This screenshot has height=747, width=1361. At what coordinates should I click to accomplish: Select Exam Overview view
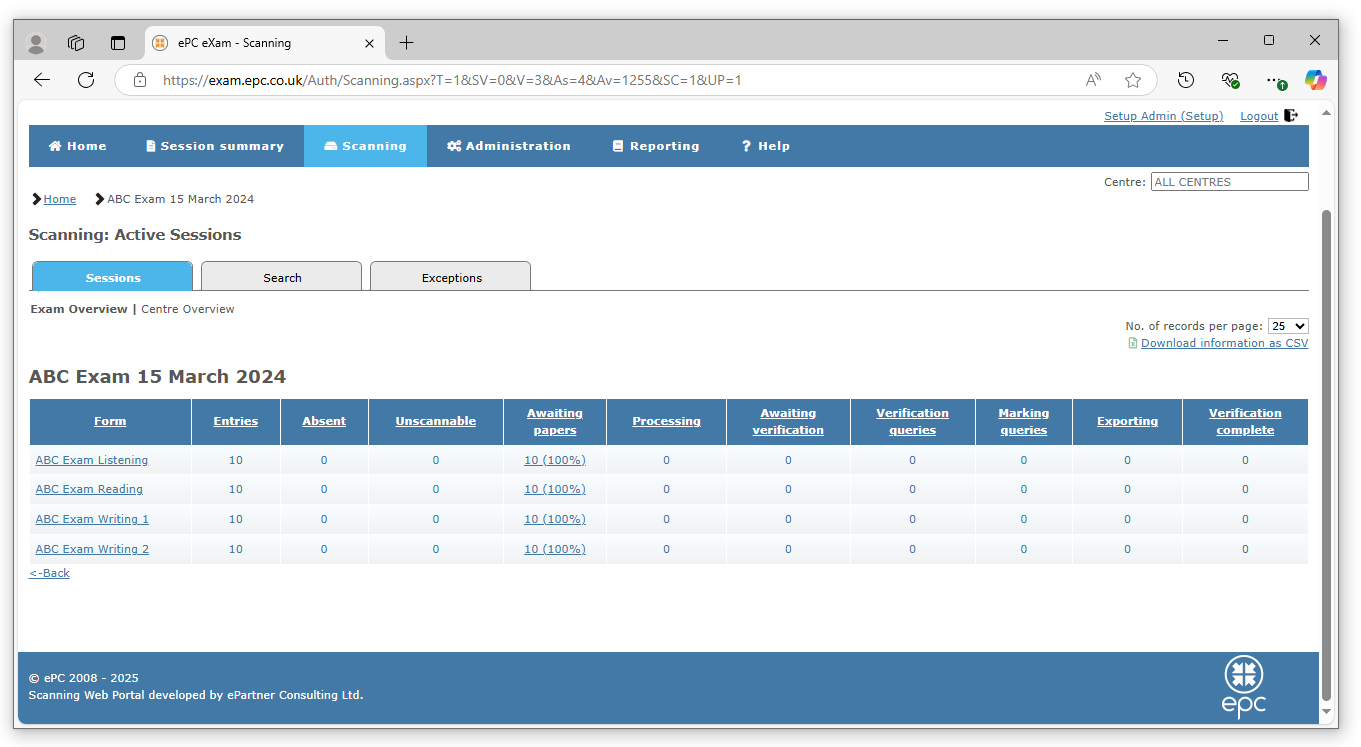pyautogui.click(x=79, y=309)
